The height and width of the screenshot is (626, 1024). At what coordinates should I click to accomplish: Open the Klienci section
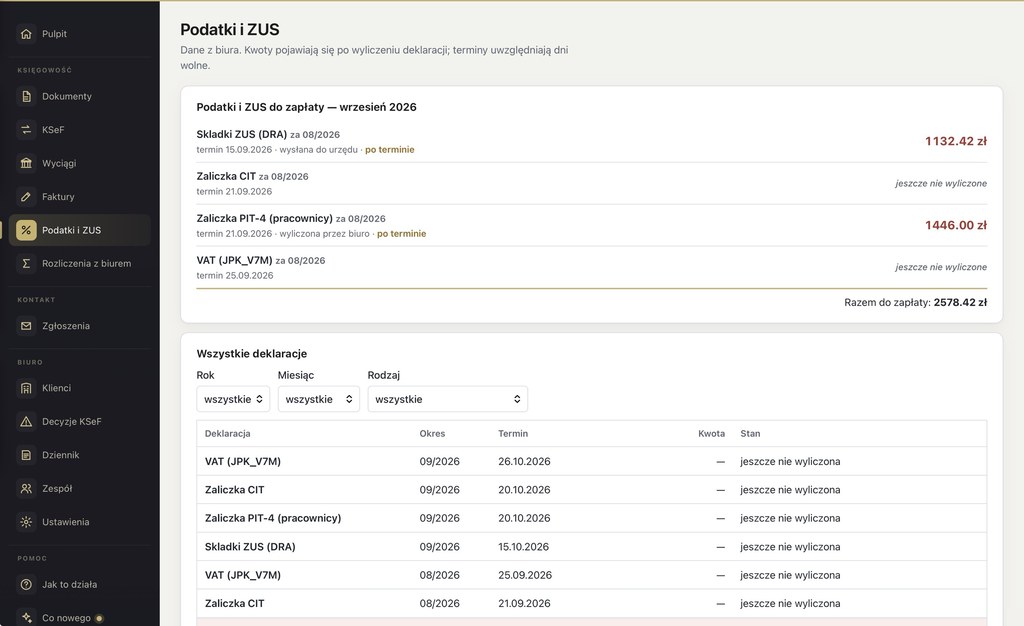80,388
